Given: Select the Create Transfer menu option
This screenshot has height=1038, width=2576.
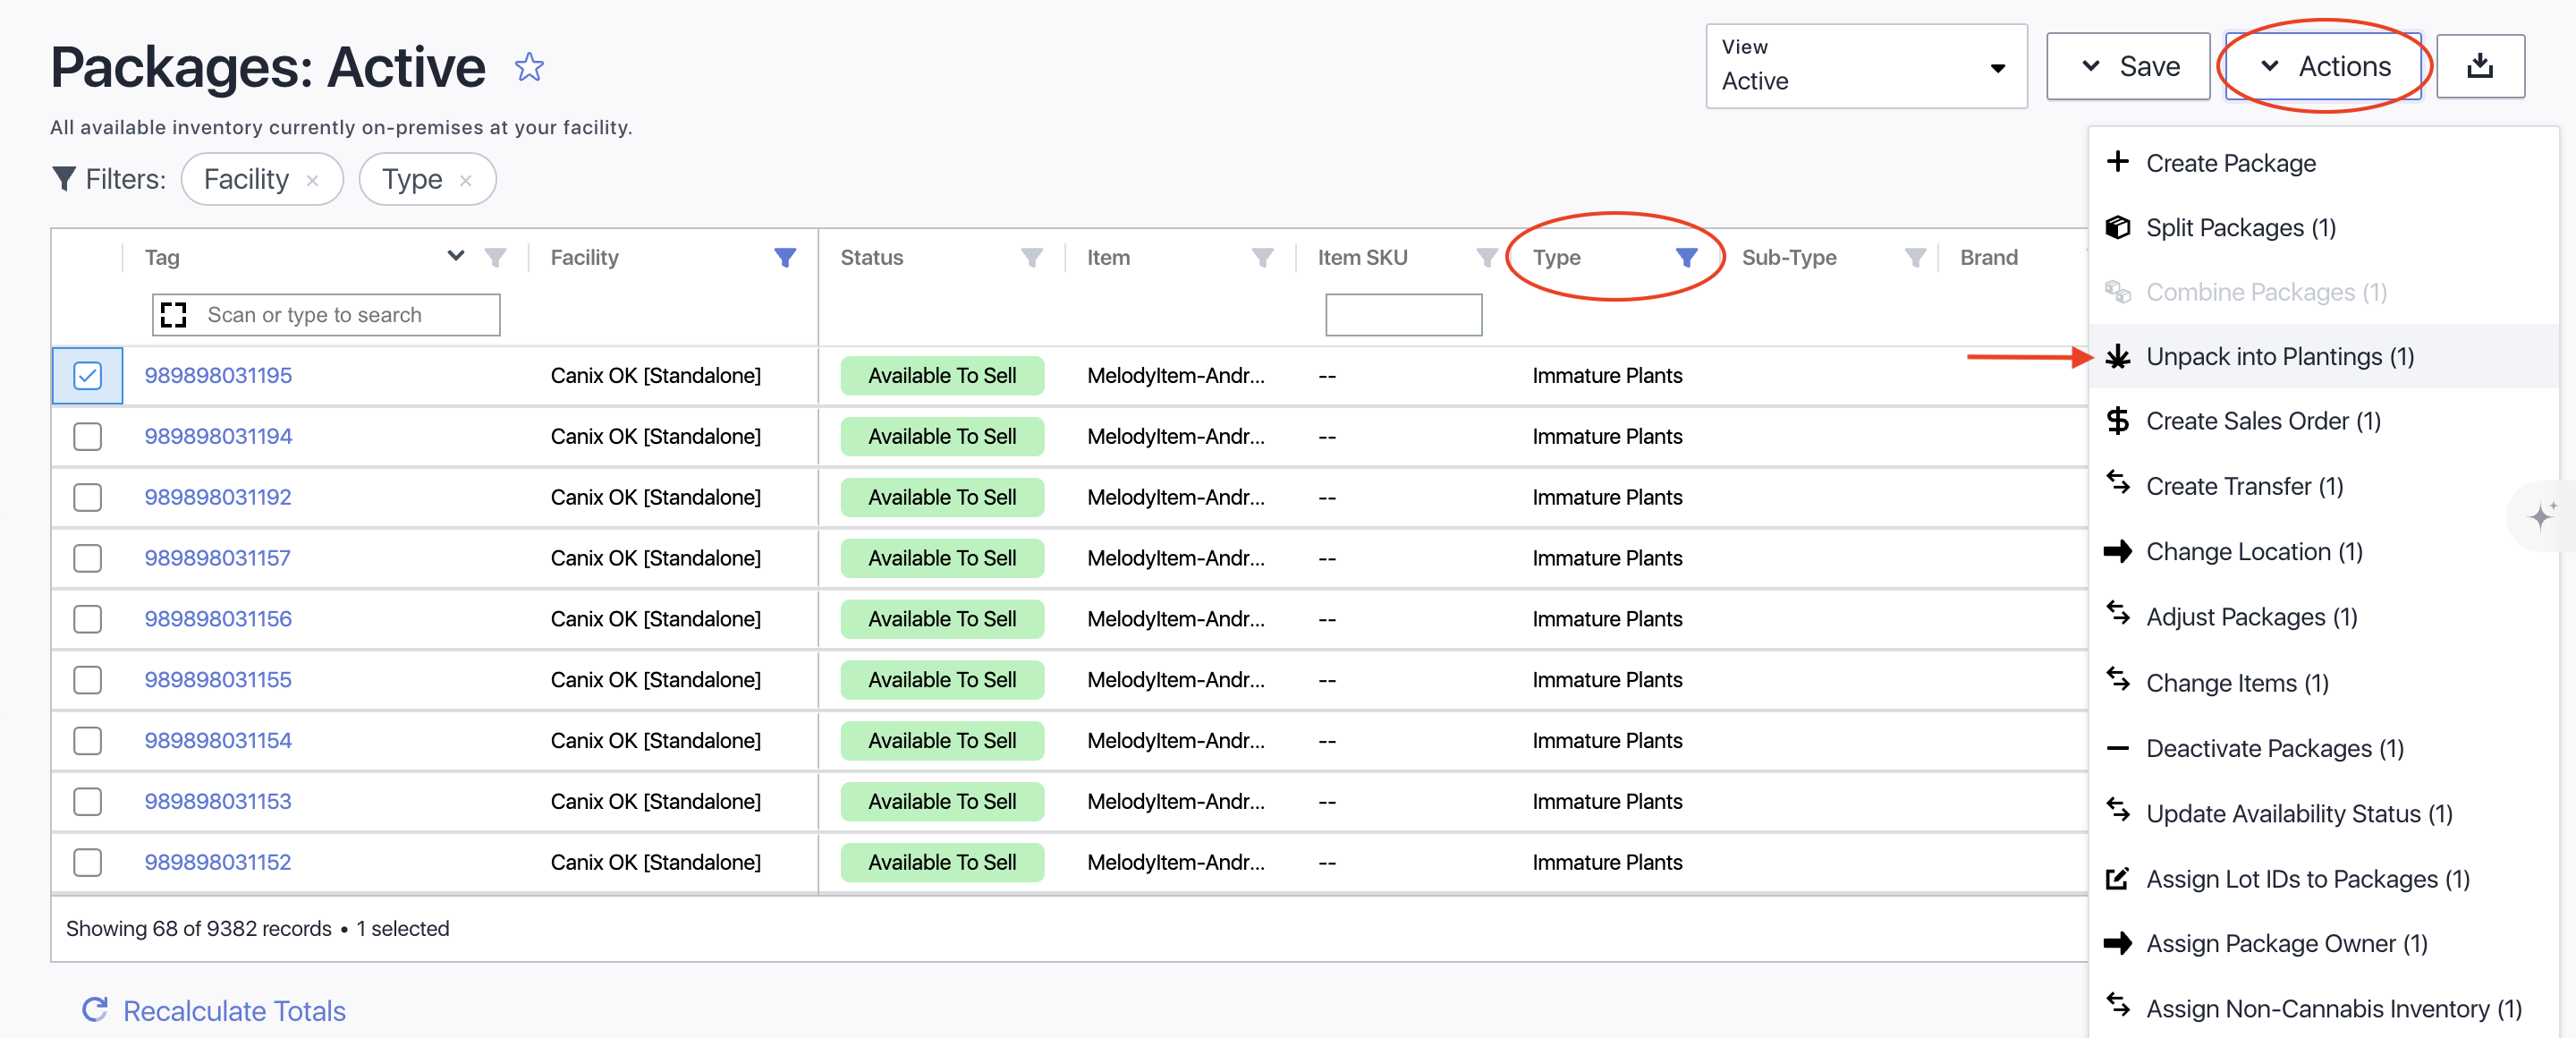Looking at the screenshot, I should point(2244,487).
